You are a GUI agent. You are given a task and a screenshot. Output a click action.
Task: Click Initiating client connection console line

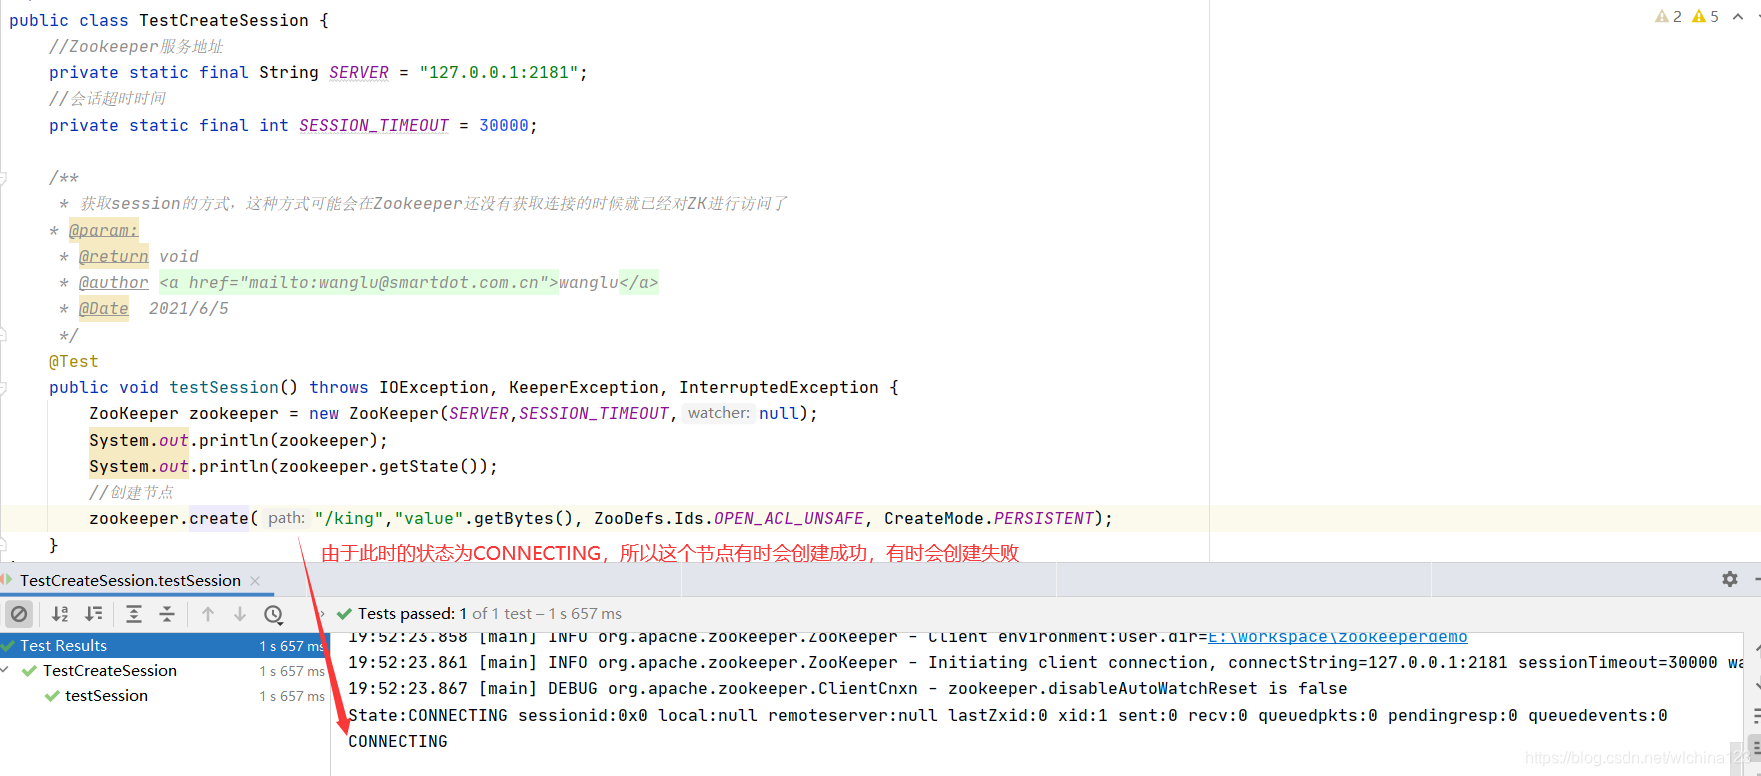click(1044, 663)
